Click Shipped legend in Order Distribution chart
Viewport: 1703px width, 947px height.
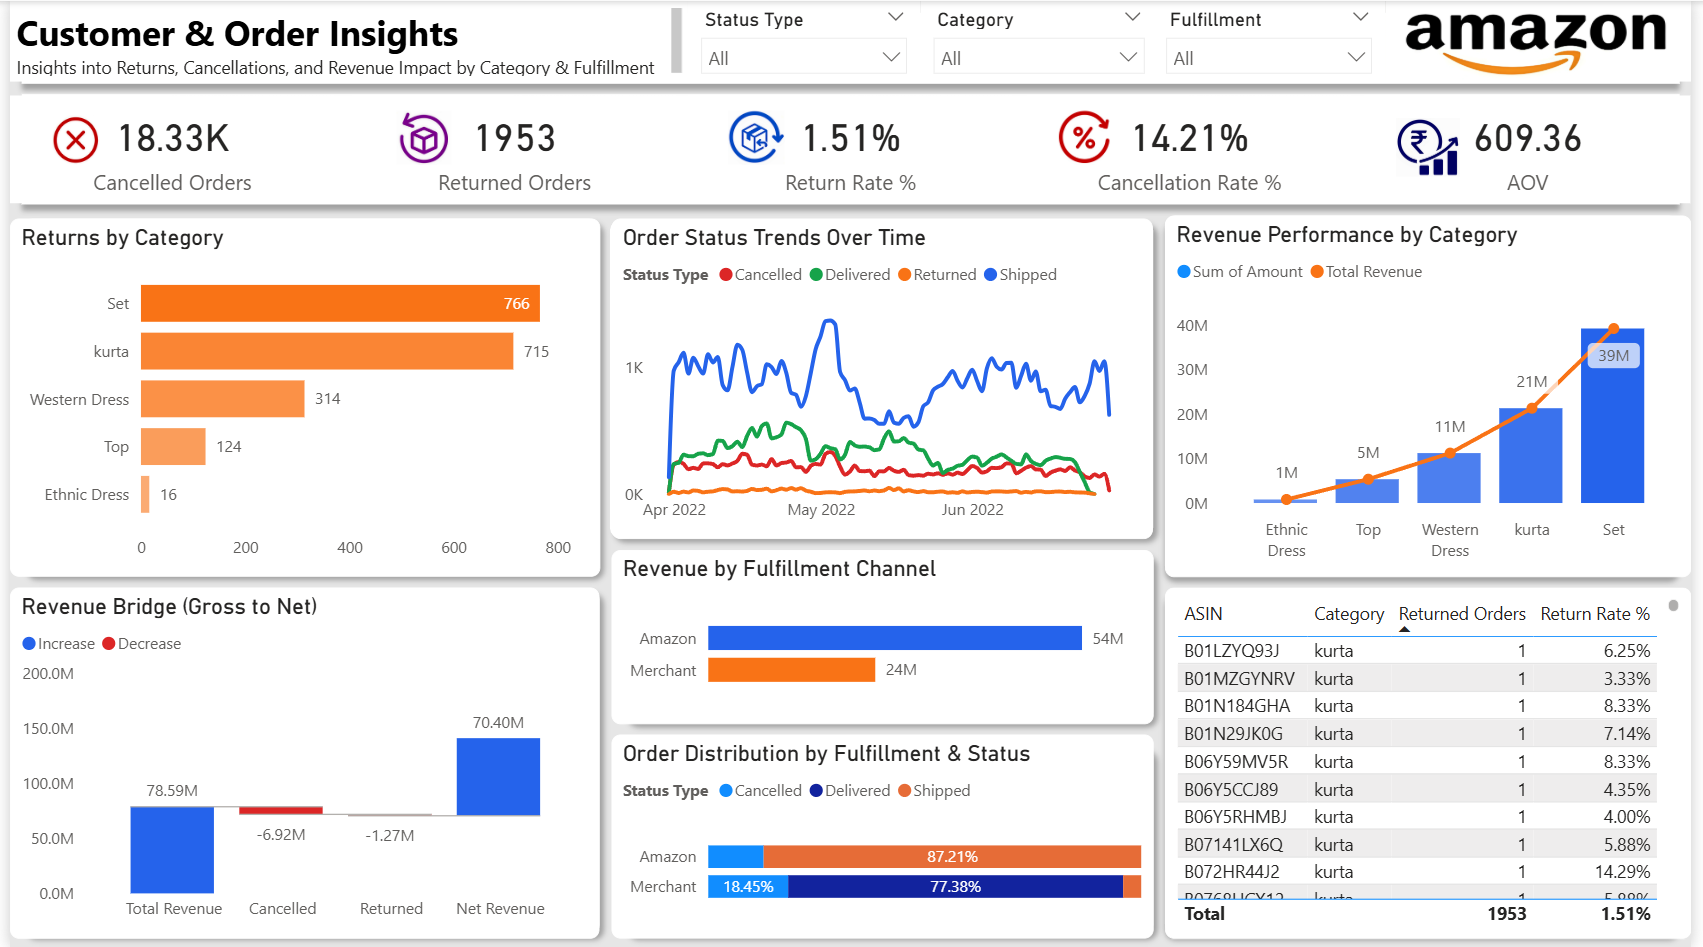tap(934, 791)
